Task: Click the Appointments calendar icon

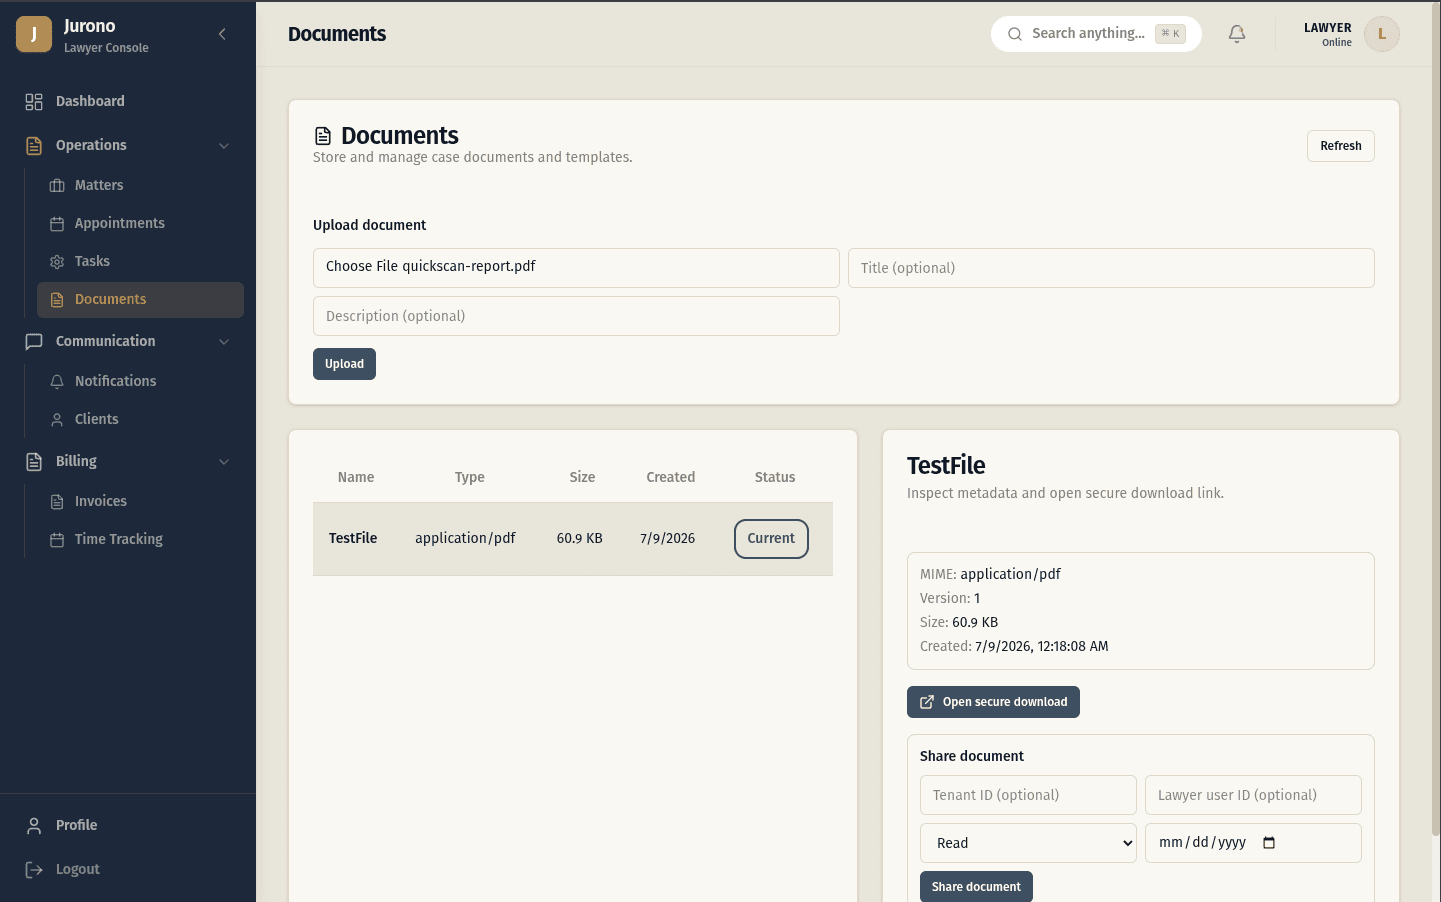Action: click(57, 223)
